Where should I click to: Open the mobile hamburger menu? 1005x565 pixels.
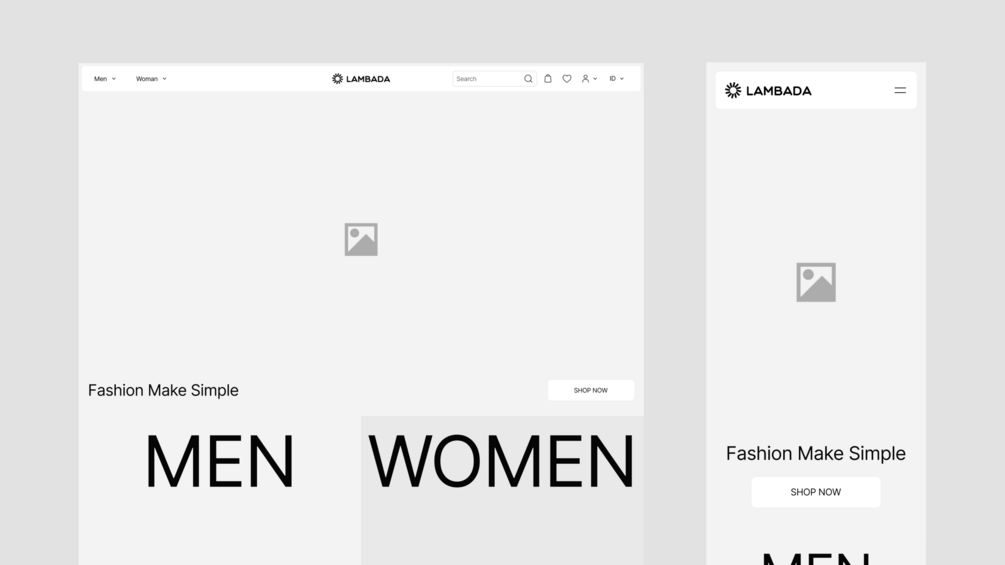[900, 90]
